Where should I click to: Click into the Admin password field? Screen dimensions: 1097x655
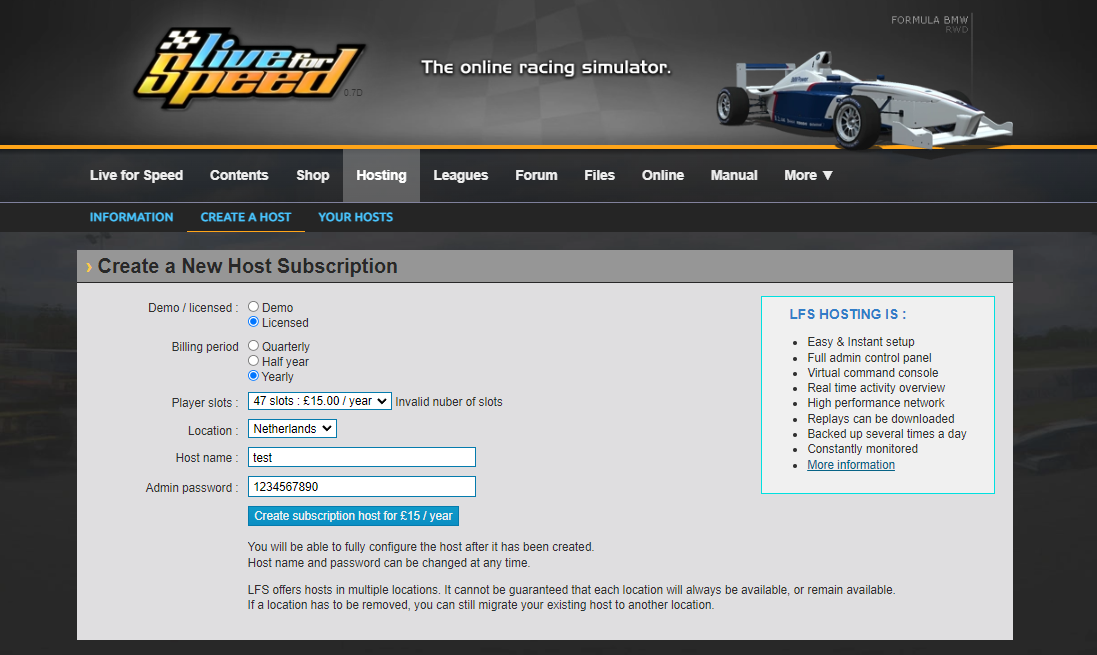(x=362, y=486)
